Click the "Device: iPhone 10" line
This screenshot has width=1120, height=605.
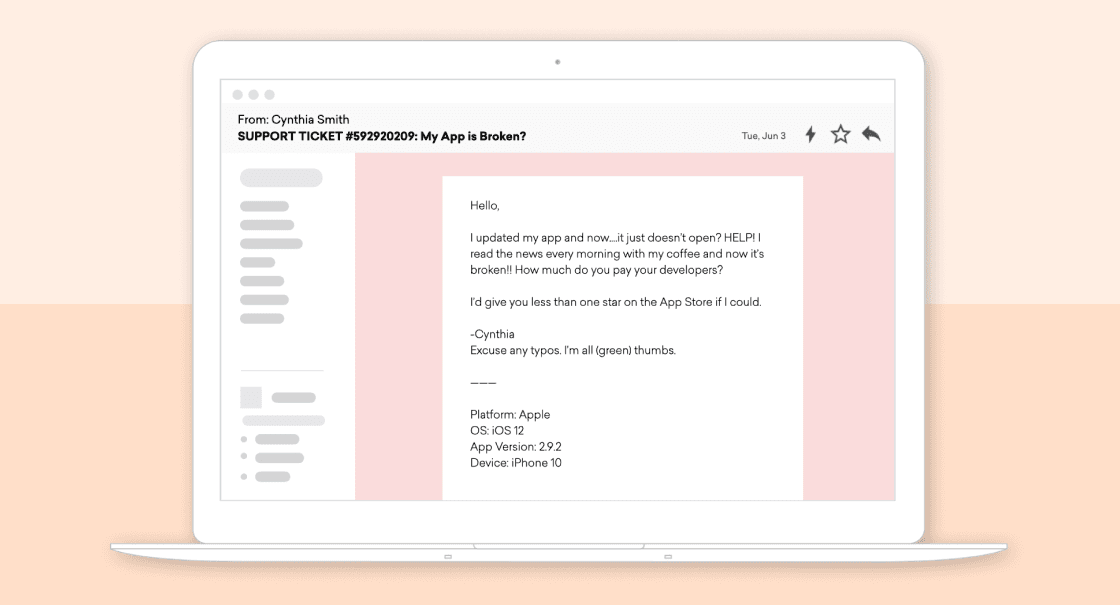[x=515, y=463]
